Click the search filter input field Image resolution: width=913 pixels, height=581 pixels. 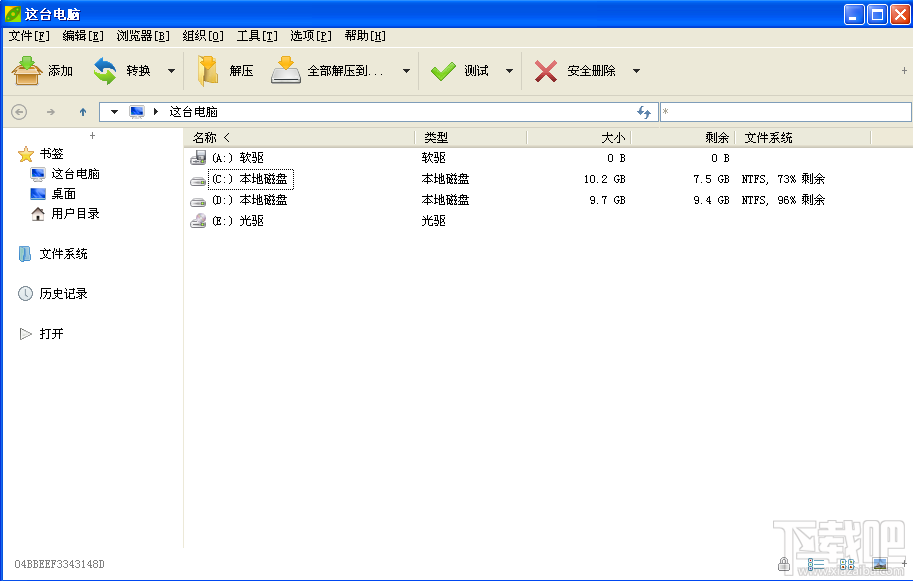tap(785, 112)
